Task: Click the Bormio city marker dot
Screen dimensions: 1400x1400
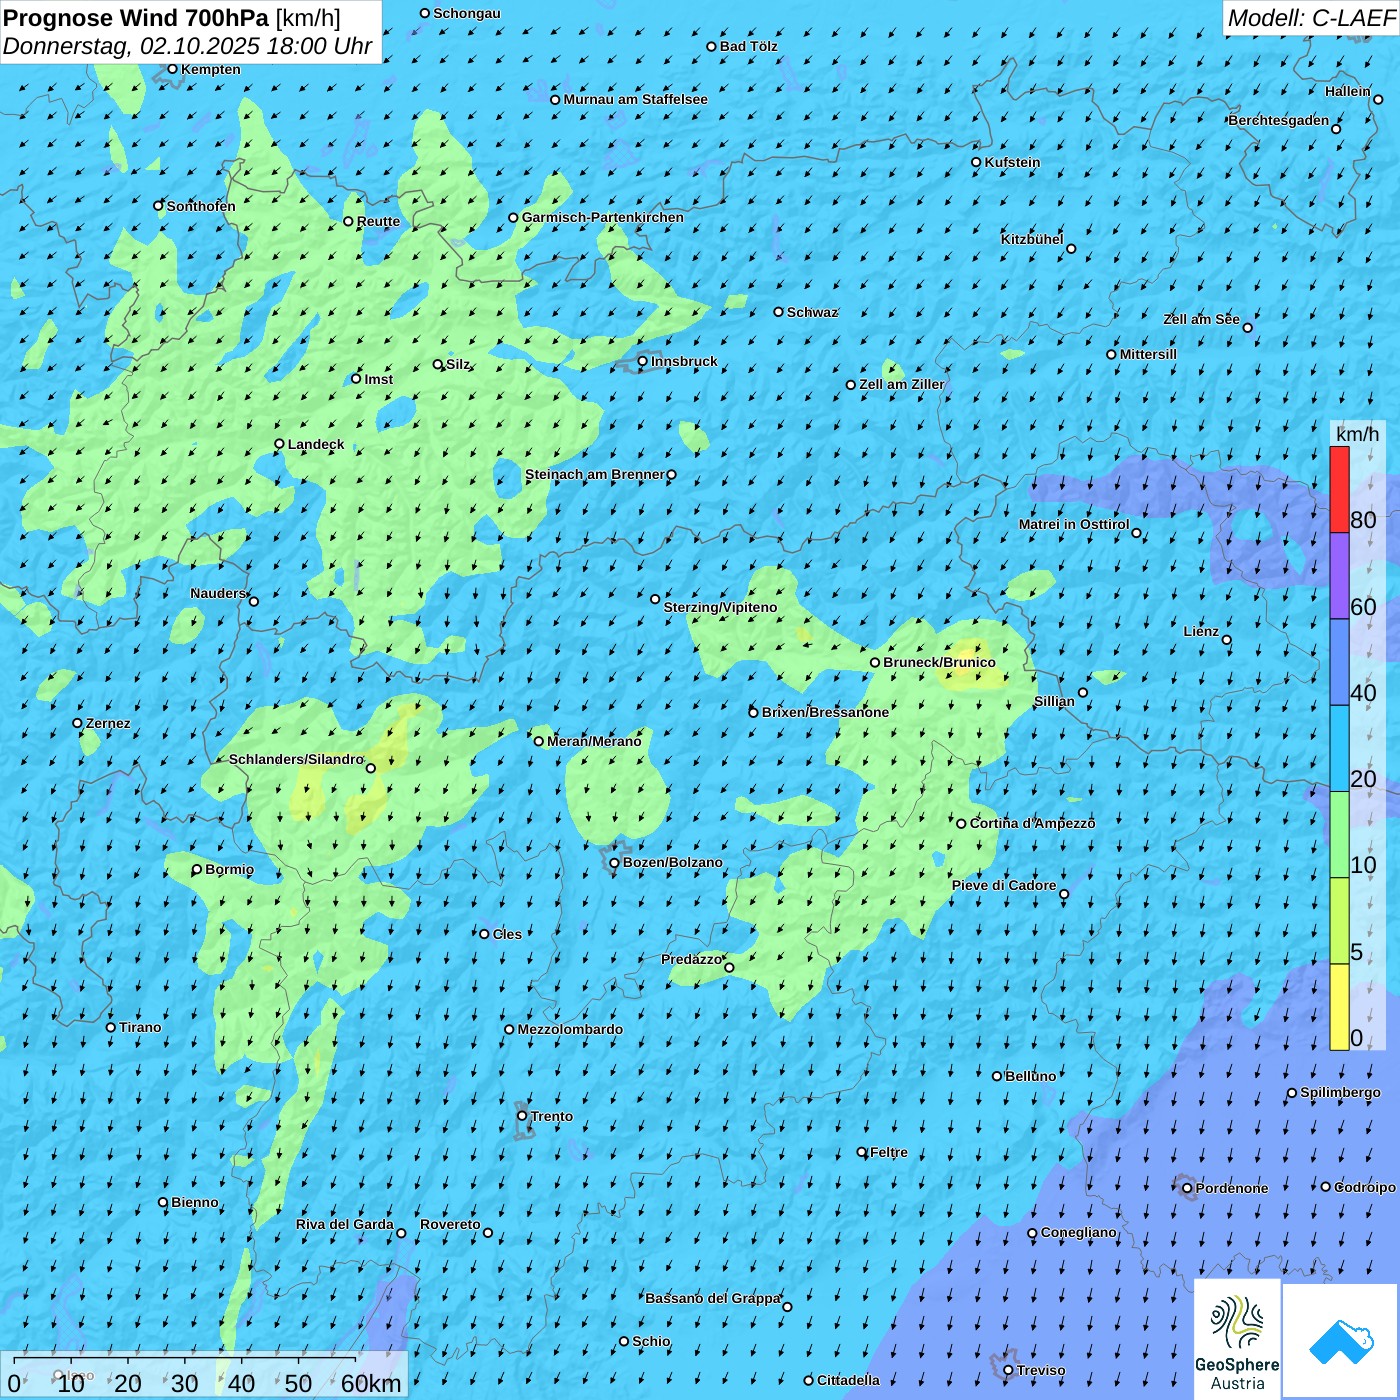Action: (197, 870)
